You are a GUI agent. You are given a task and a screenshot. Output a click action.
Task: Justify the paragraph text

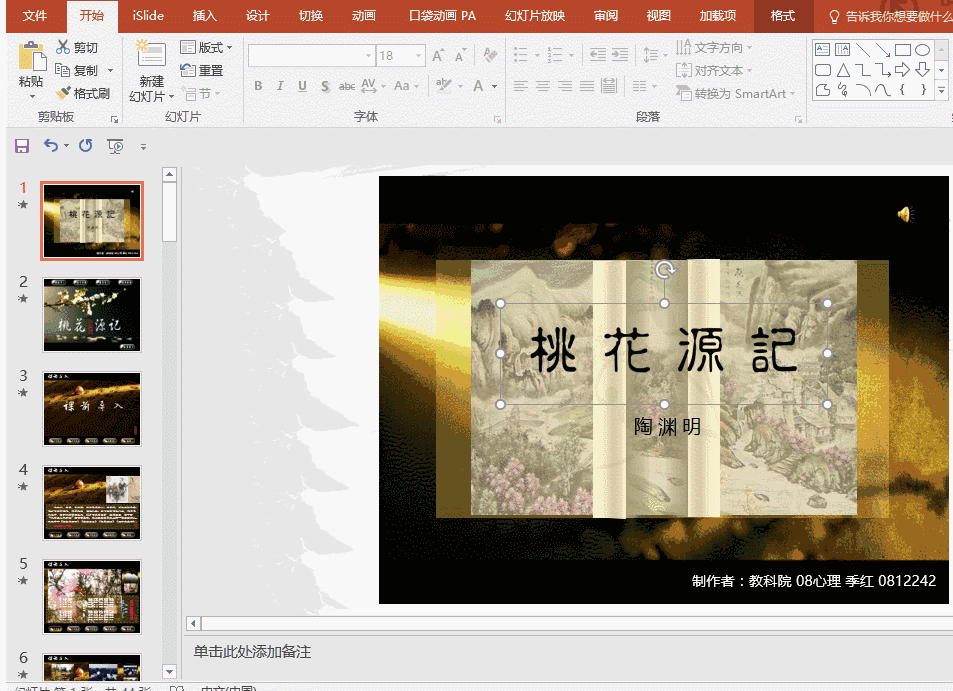tap(587, 86)
